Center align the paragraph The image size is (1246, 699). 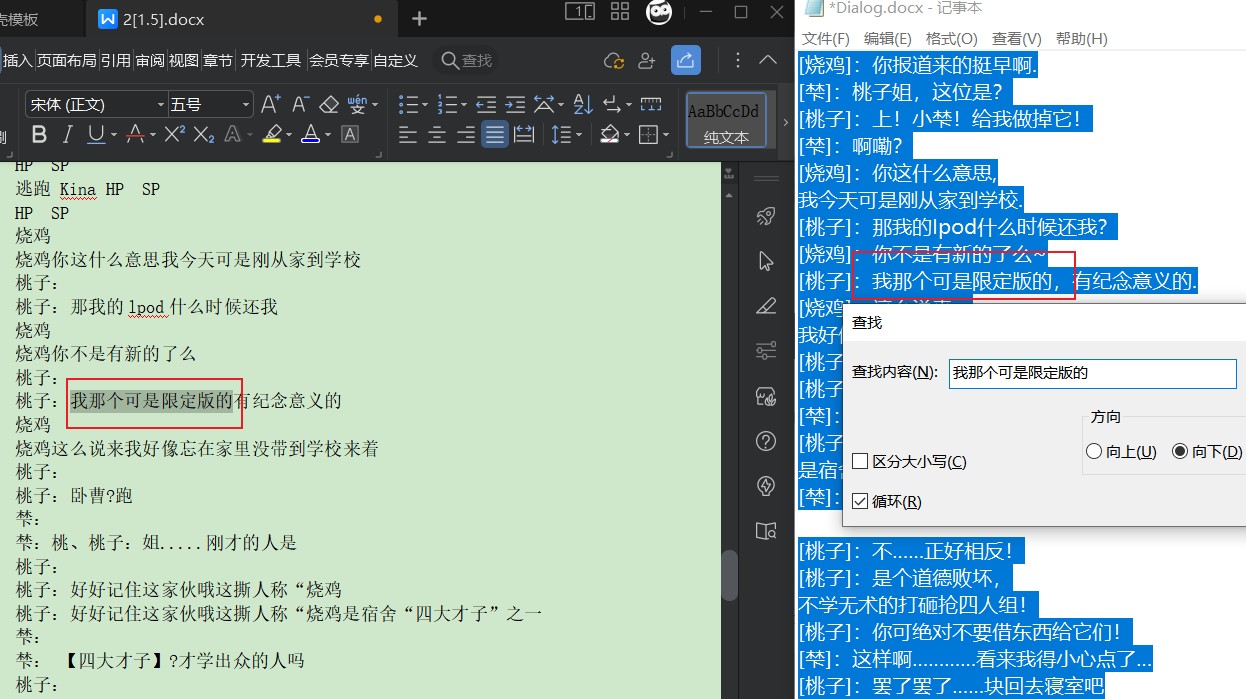[436, 134]
